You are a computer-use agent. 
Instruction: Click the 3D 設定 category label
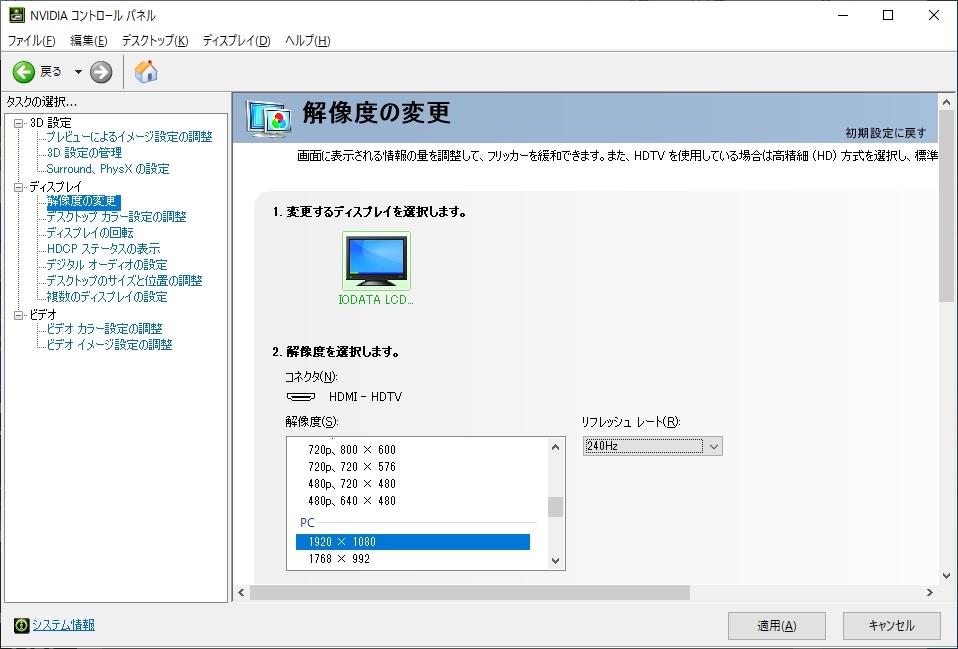(x=51, y=123)
